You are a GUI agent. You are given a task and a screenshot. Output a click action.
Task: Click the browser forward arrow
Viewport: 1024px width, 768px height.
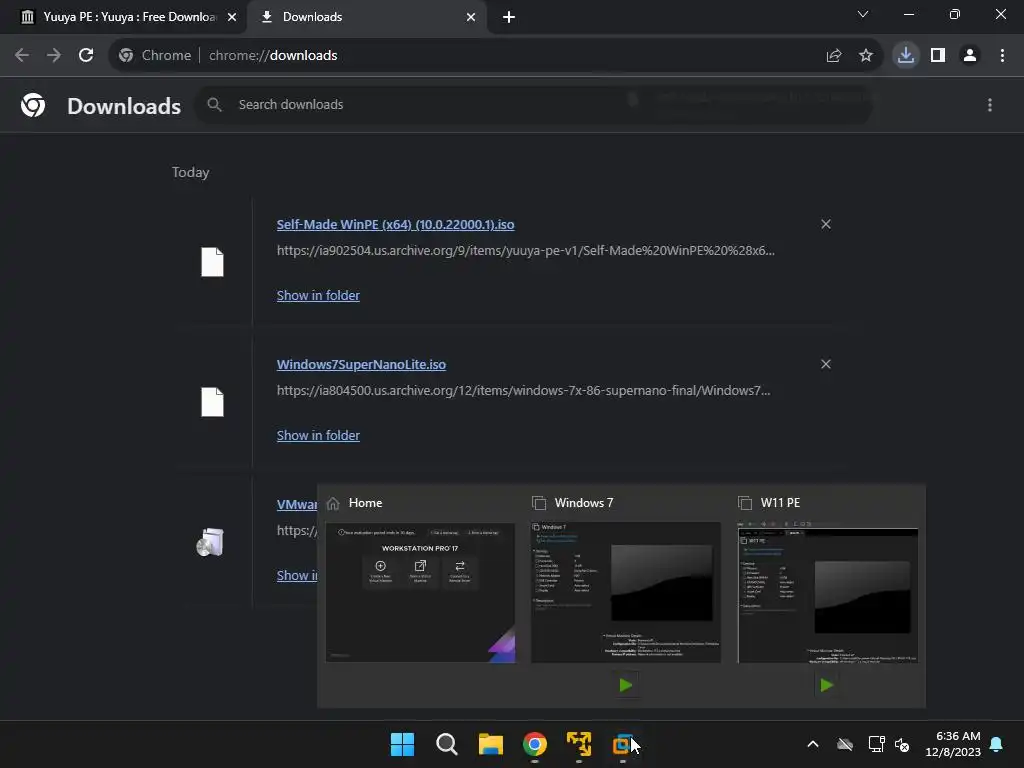pyautogui.click(x=54, y=56)
